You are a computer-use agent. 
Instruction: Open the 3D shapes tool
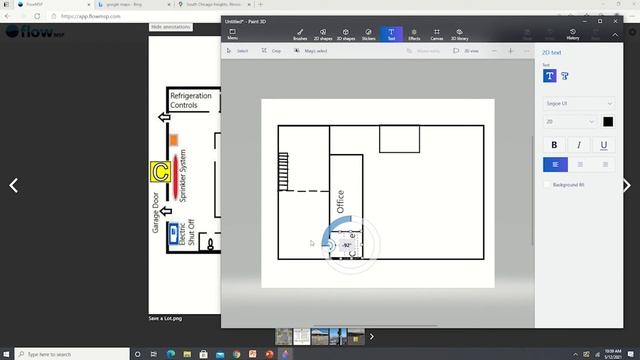346,34
